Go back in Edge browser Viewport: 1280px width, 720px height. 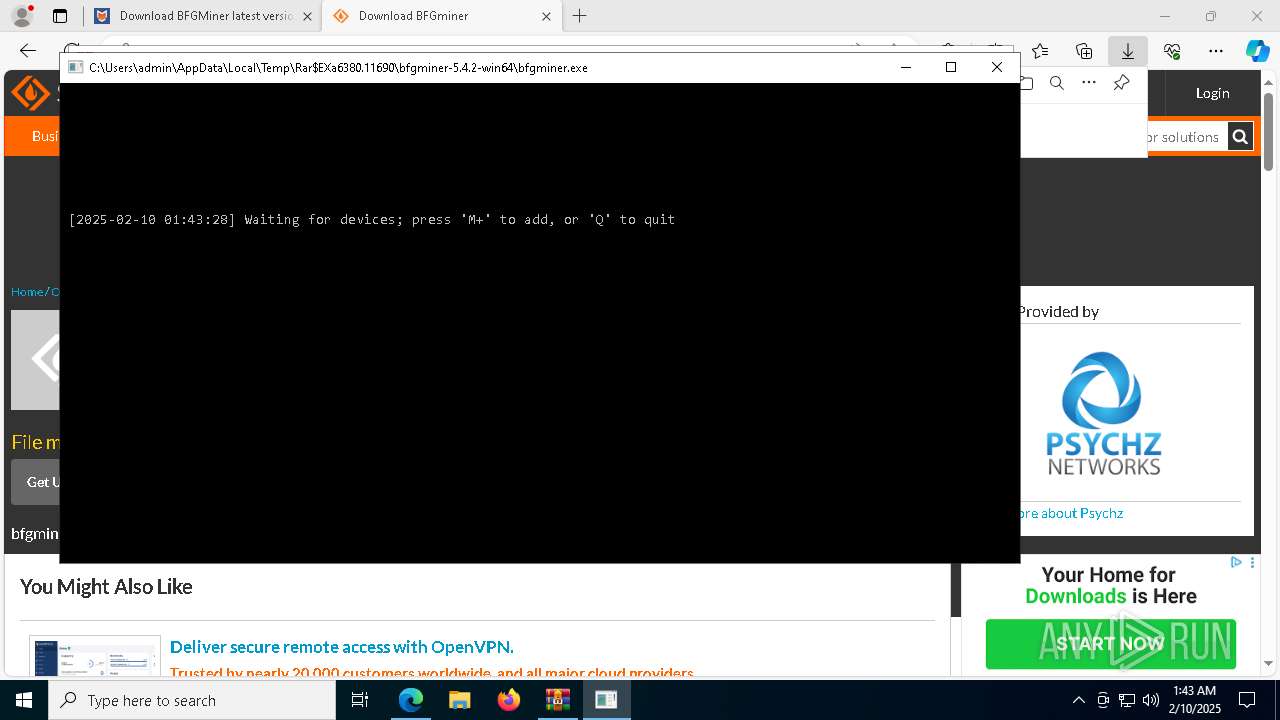coord(28,51)
